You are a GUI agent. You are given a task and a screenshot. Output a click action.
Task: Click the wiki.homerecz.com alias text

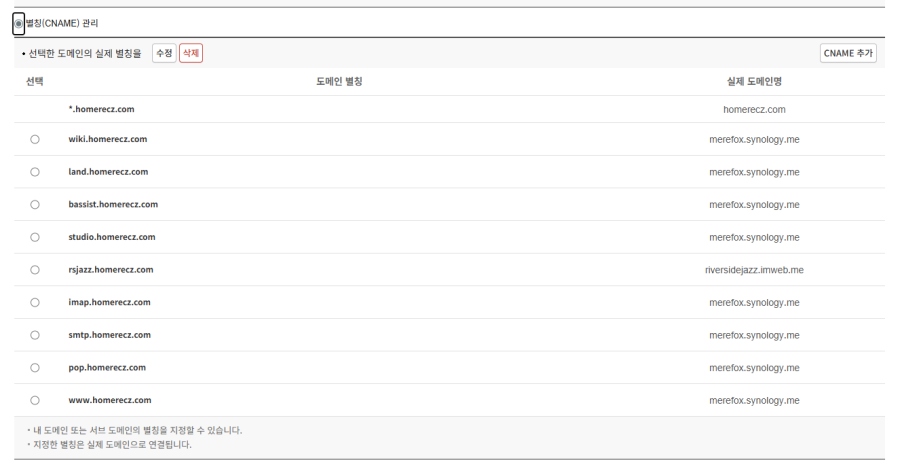[108, 139]
